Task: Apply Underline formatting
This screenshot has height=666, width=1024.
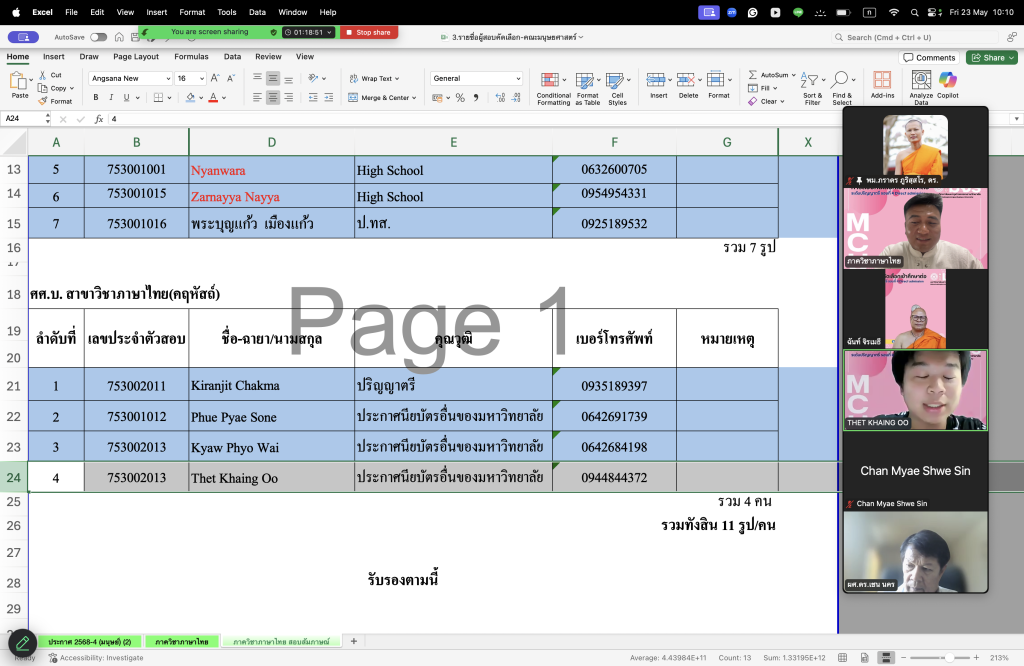Action: [x=126, y=97]
